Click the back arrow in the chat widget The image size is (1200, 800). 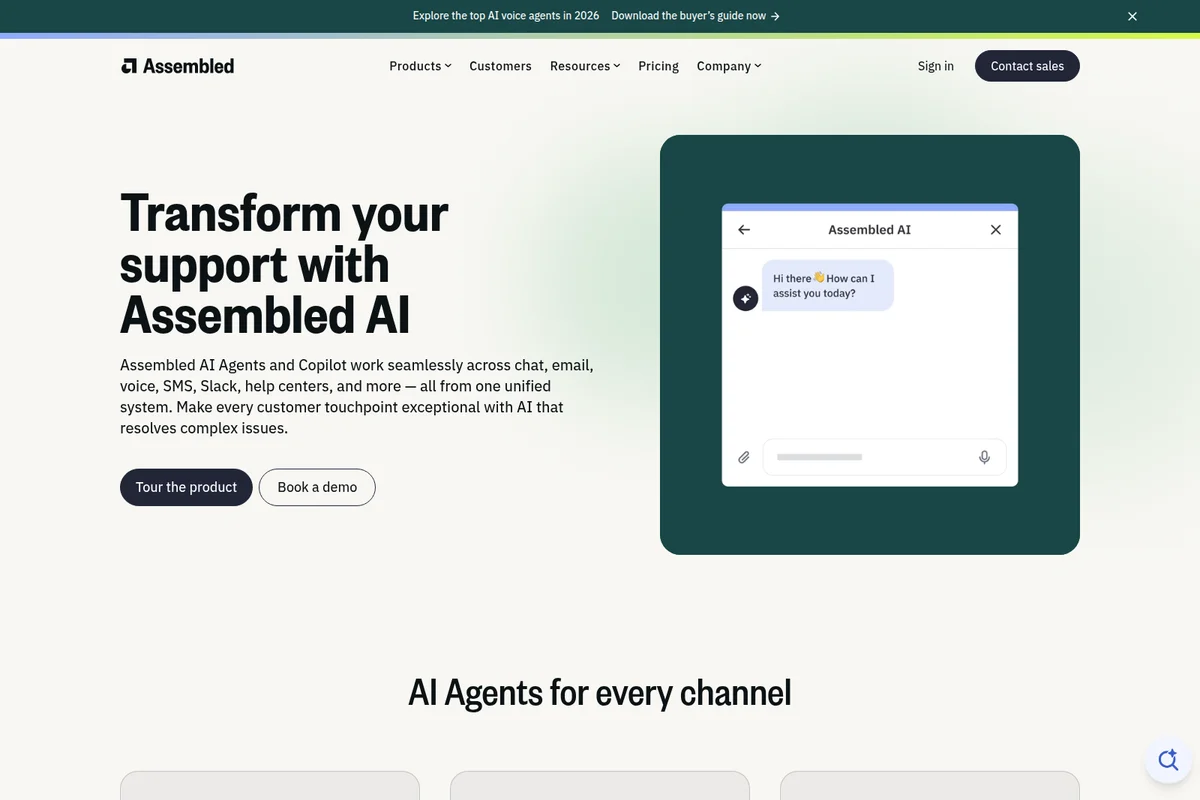[743, 229]
